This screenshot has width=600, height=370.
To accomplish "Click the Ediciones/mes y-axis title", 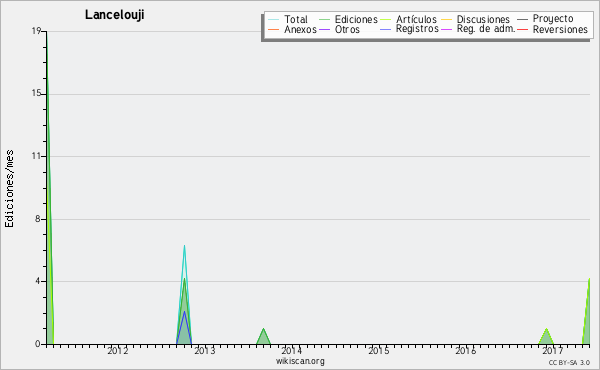I will [x=9, y=188].
